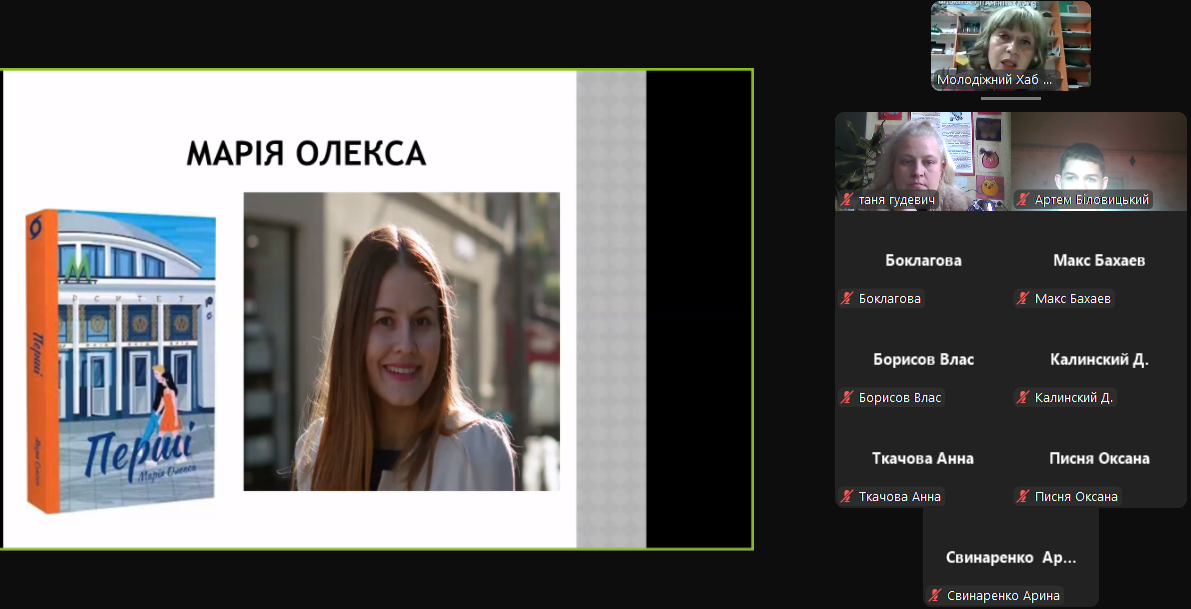Click muted mic icon next to Макс Бахаев label

pyautogui.click(x=1023, y=298)
